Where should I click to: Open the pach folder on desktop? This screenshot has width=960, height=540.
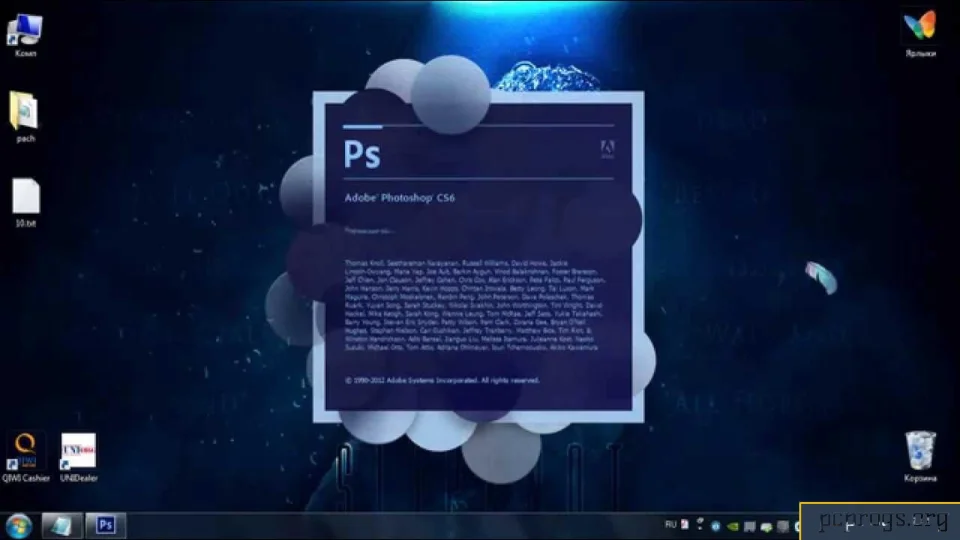tap(24, 117)
